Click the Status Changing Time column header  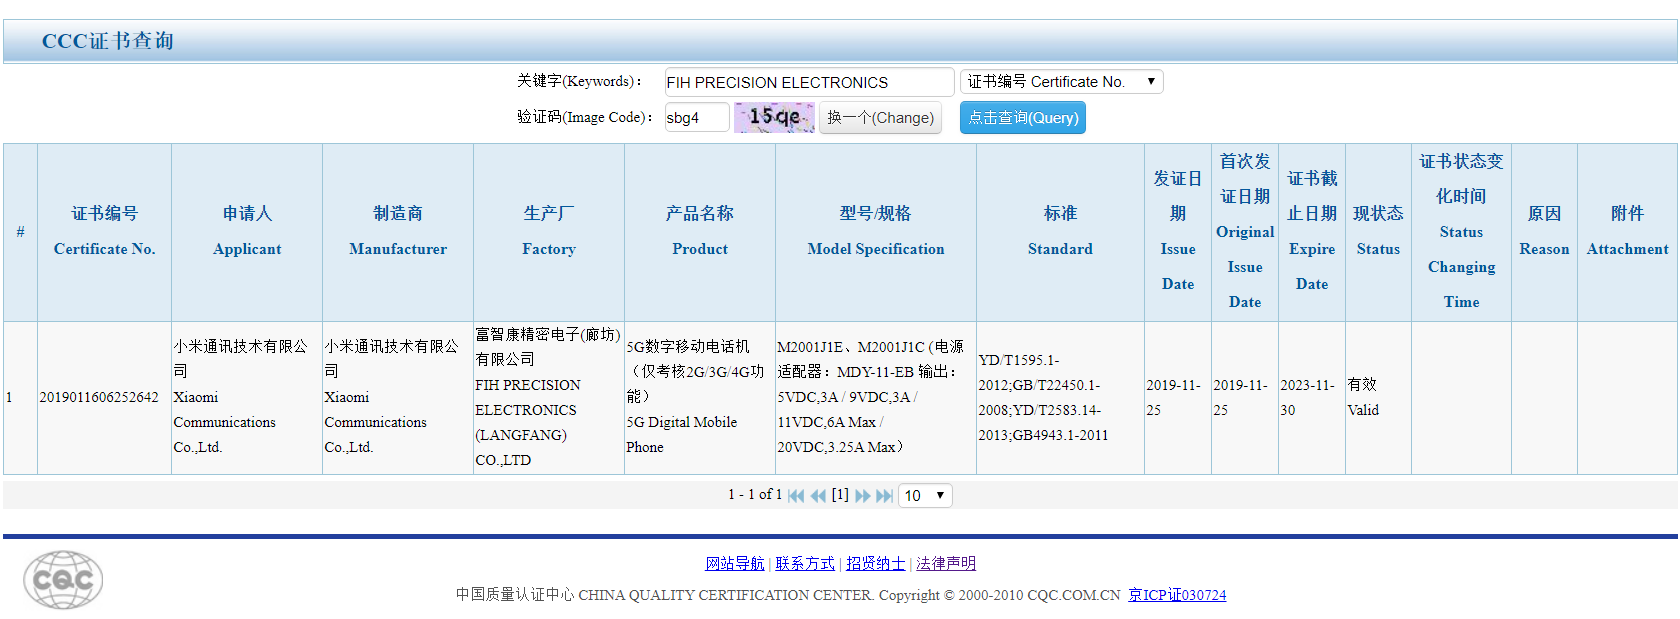click(1461, 232)
